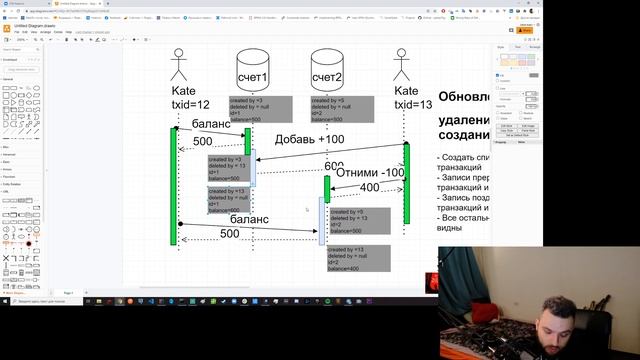Image resolution: width=640 pixels, height=360 pixels.
Task: Pick the cloud shape in General palette
Action: [29, 102]
